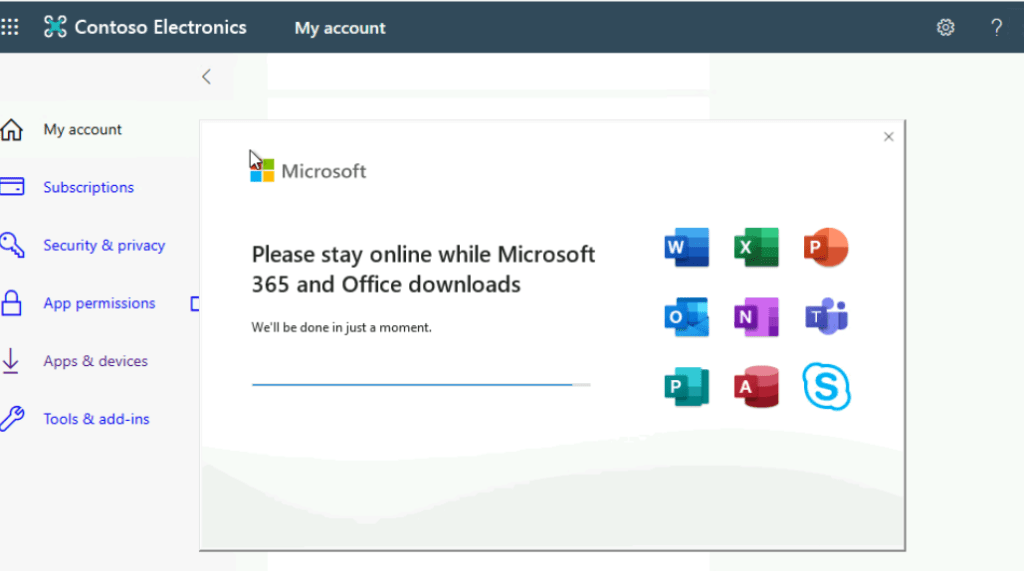The image size is (1024, 571).
Task: Click the Excel app icon
Action: pos(756,247)
